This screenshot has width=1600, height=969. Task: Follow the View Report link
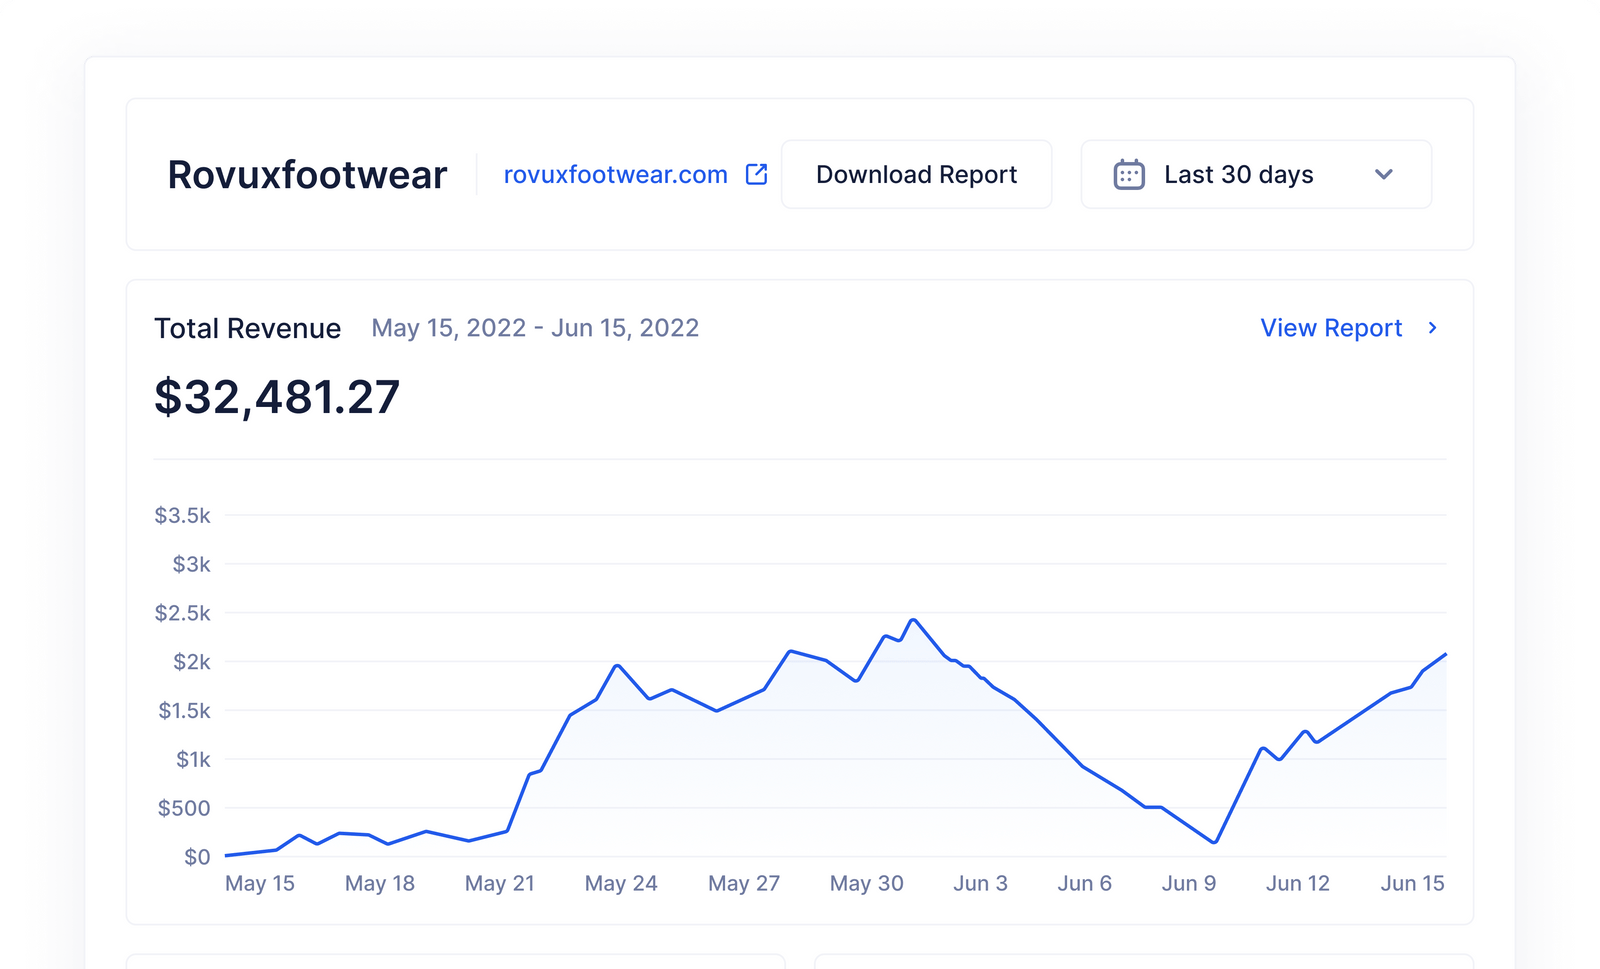(x=1330, y=328)
